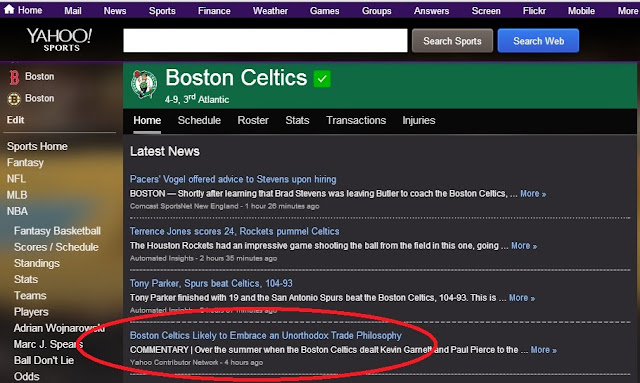Click More » on the Rockets story
640x383 pixels.
click(x=524, y=245)
